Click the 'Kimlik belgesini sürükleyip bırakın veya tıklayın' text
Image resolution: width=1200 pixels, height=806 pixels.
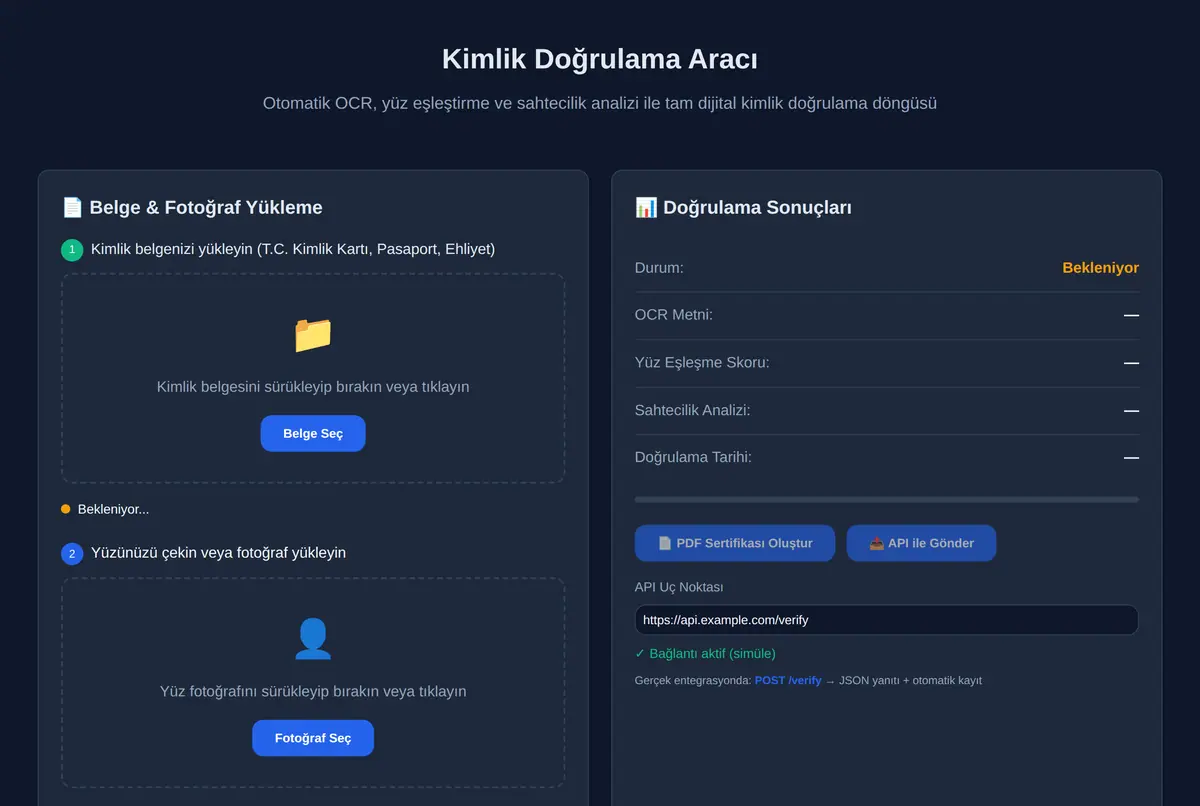(313, 387)
